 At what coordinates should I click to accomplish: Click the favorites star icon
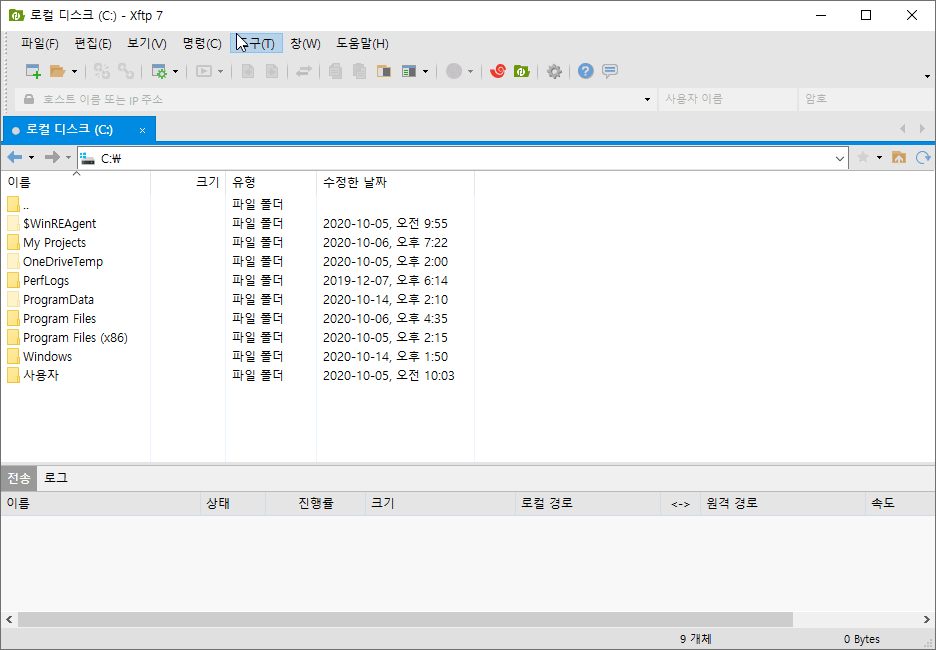[863, 158]
